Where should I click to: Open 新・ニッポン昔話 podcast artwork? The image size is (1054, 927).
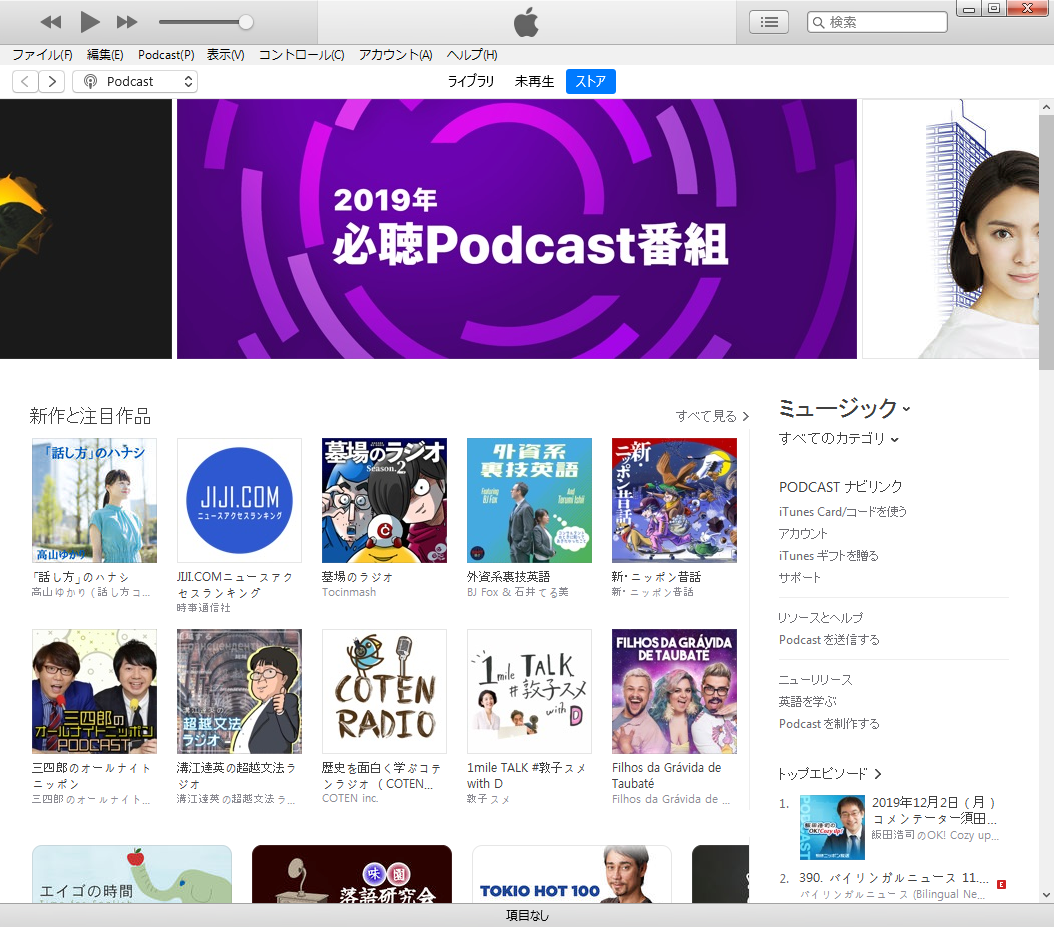(674, 500)
